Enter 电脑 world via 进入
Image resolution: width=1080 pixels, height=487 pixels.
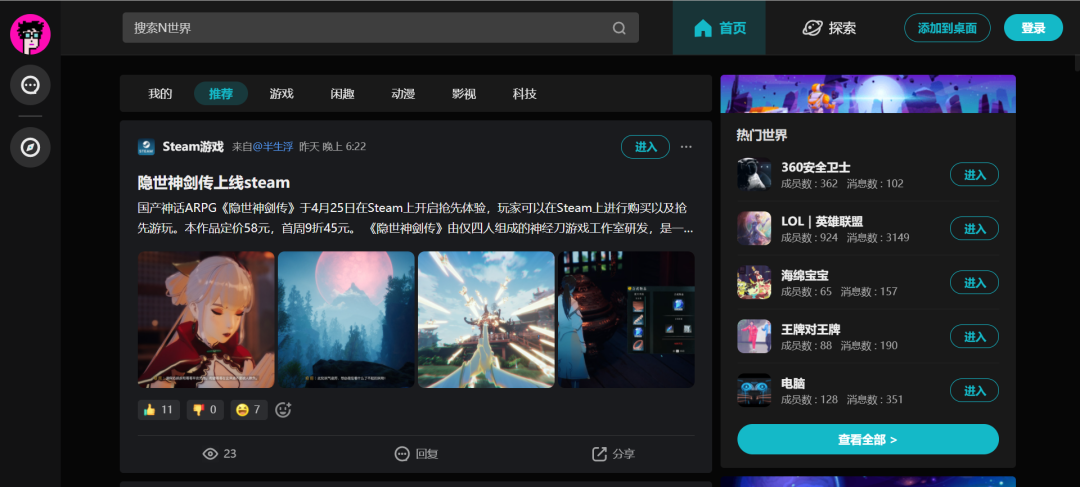click(974, 390)
